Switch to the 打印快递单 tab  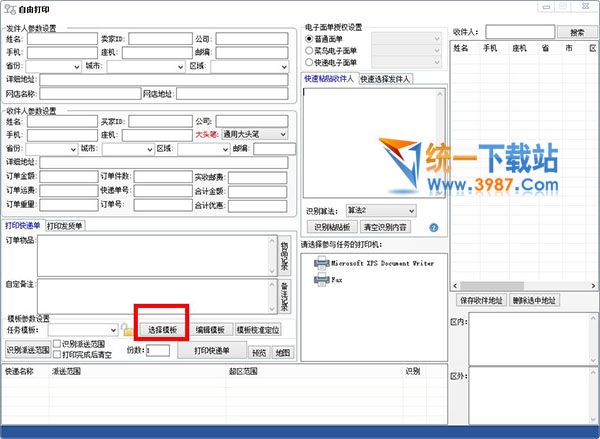point(23,225)
